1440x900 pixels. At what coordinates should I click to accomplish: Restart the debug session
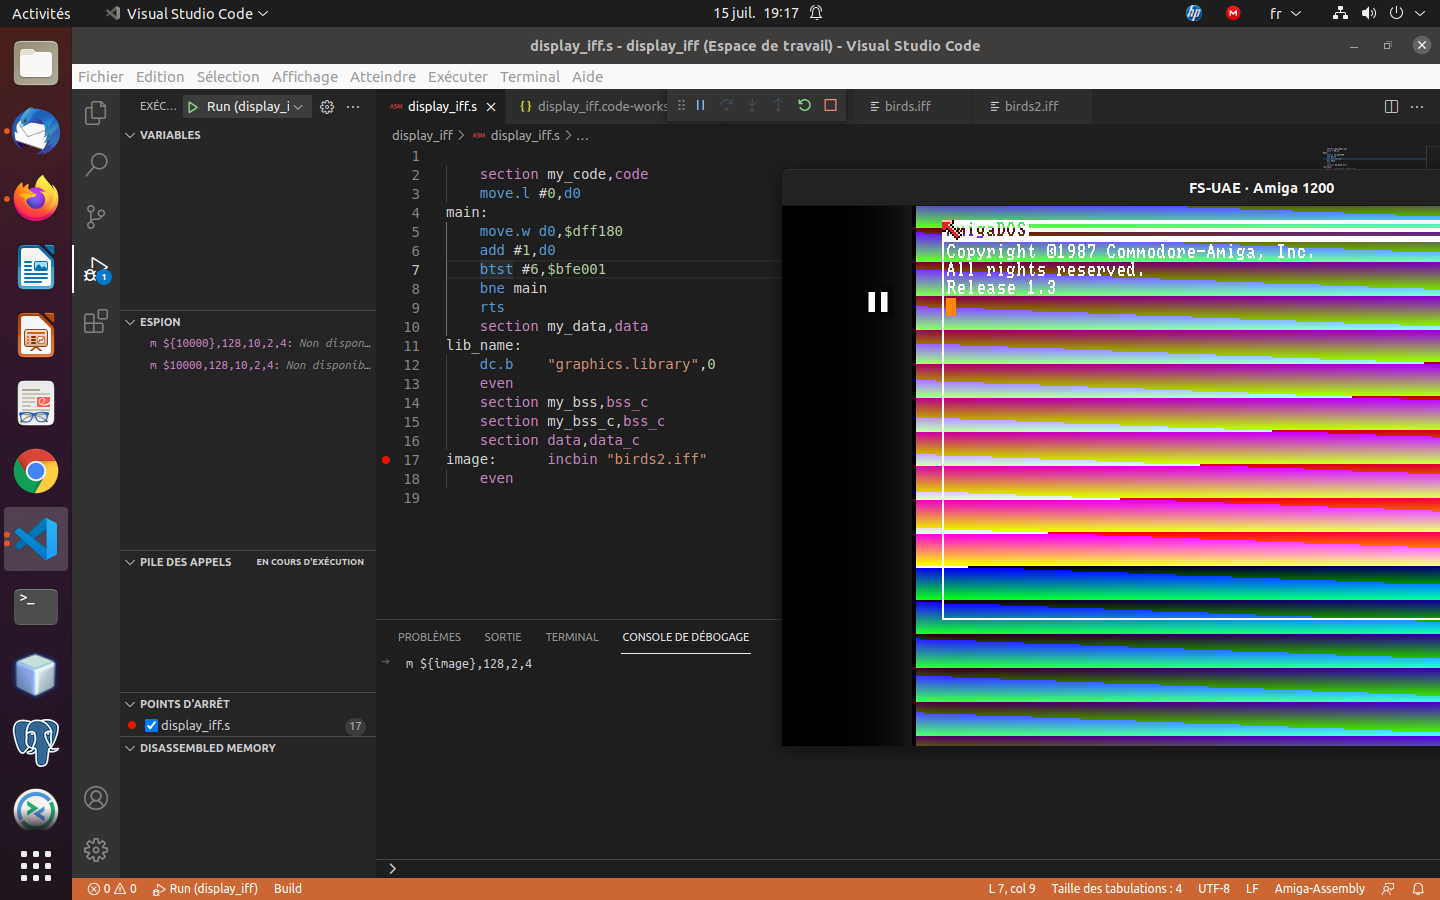(x=804, y=105)
